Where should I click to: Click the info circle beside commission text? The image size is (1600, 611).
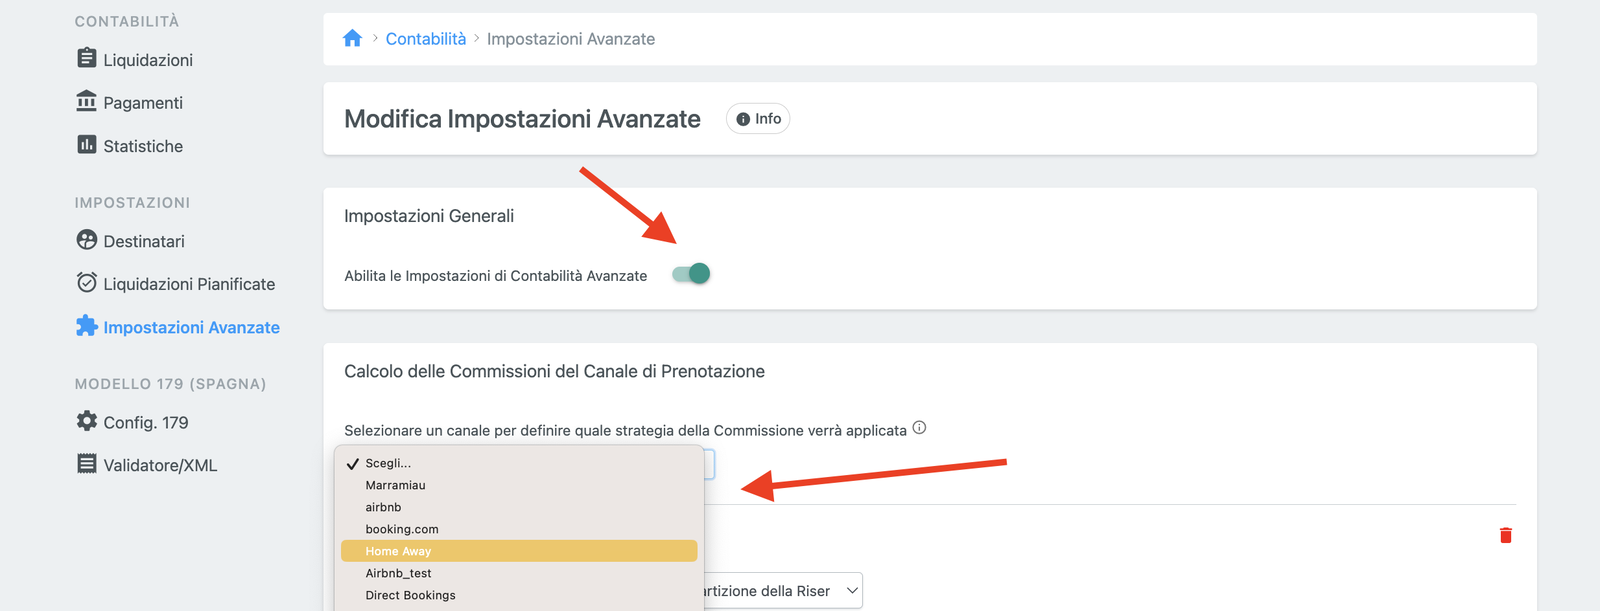click(x=919, y=428)
